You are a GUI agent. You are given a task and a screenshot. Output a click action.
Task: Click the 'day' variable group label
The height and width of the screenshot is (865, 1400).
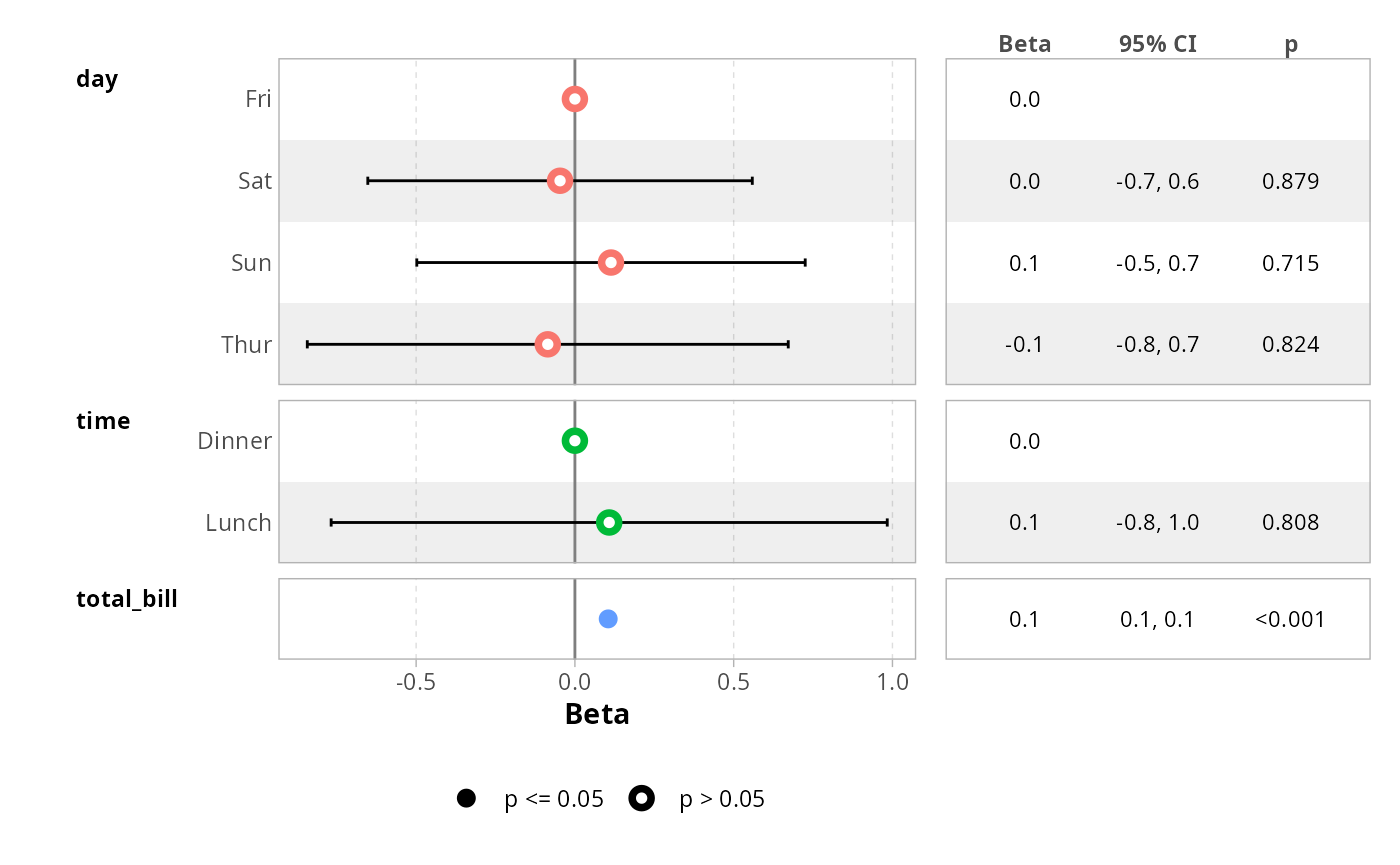pyautogui.click(x=97, y=79)
